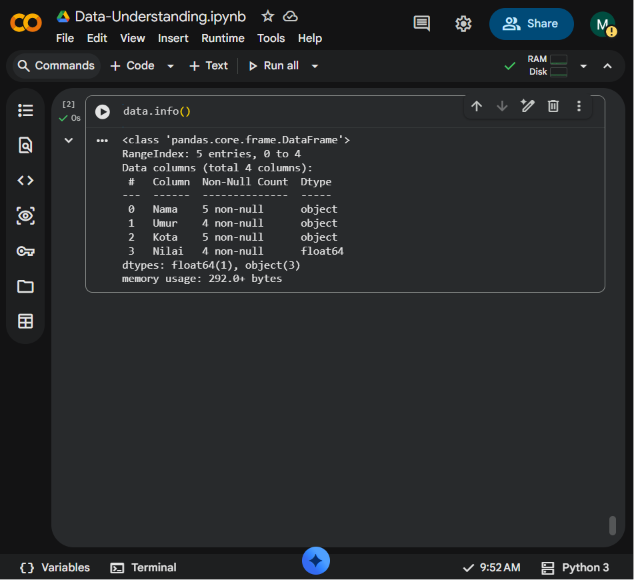Click the data.info() code line
This screenshot has width=634, height=580.
[x=157, y=111]
